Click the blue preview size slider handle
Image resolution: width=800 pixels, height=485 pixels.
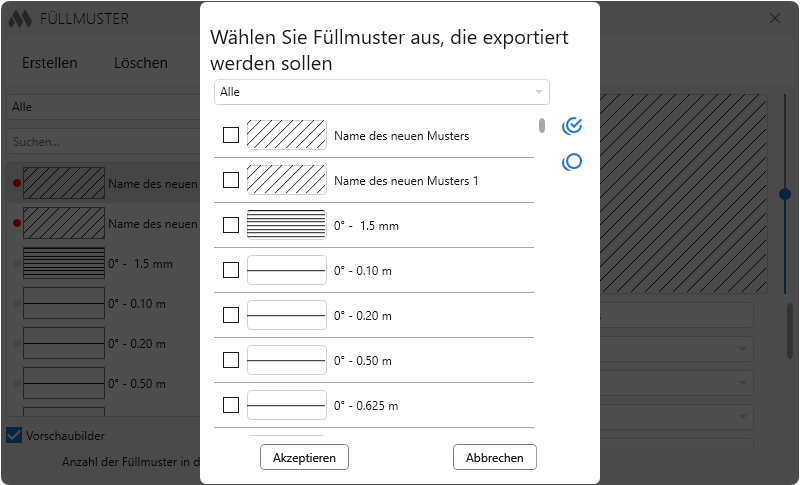785,194
